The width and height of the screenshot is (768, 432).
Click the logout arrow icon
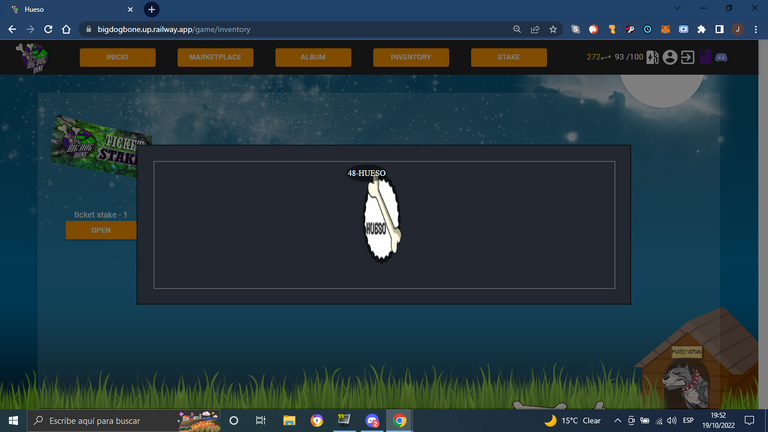[688, 57]
